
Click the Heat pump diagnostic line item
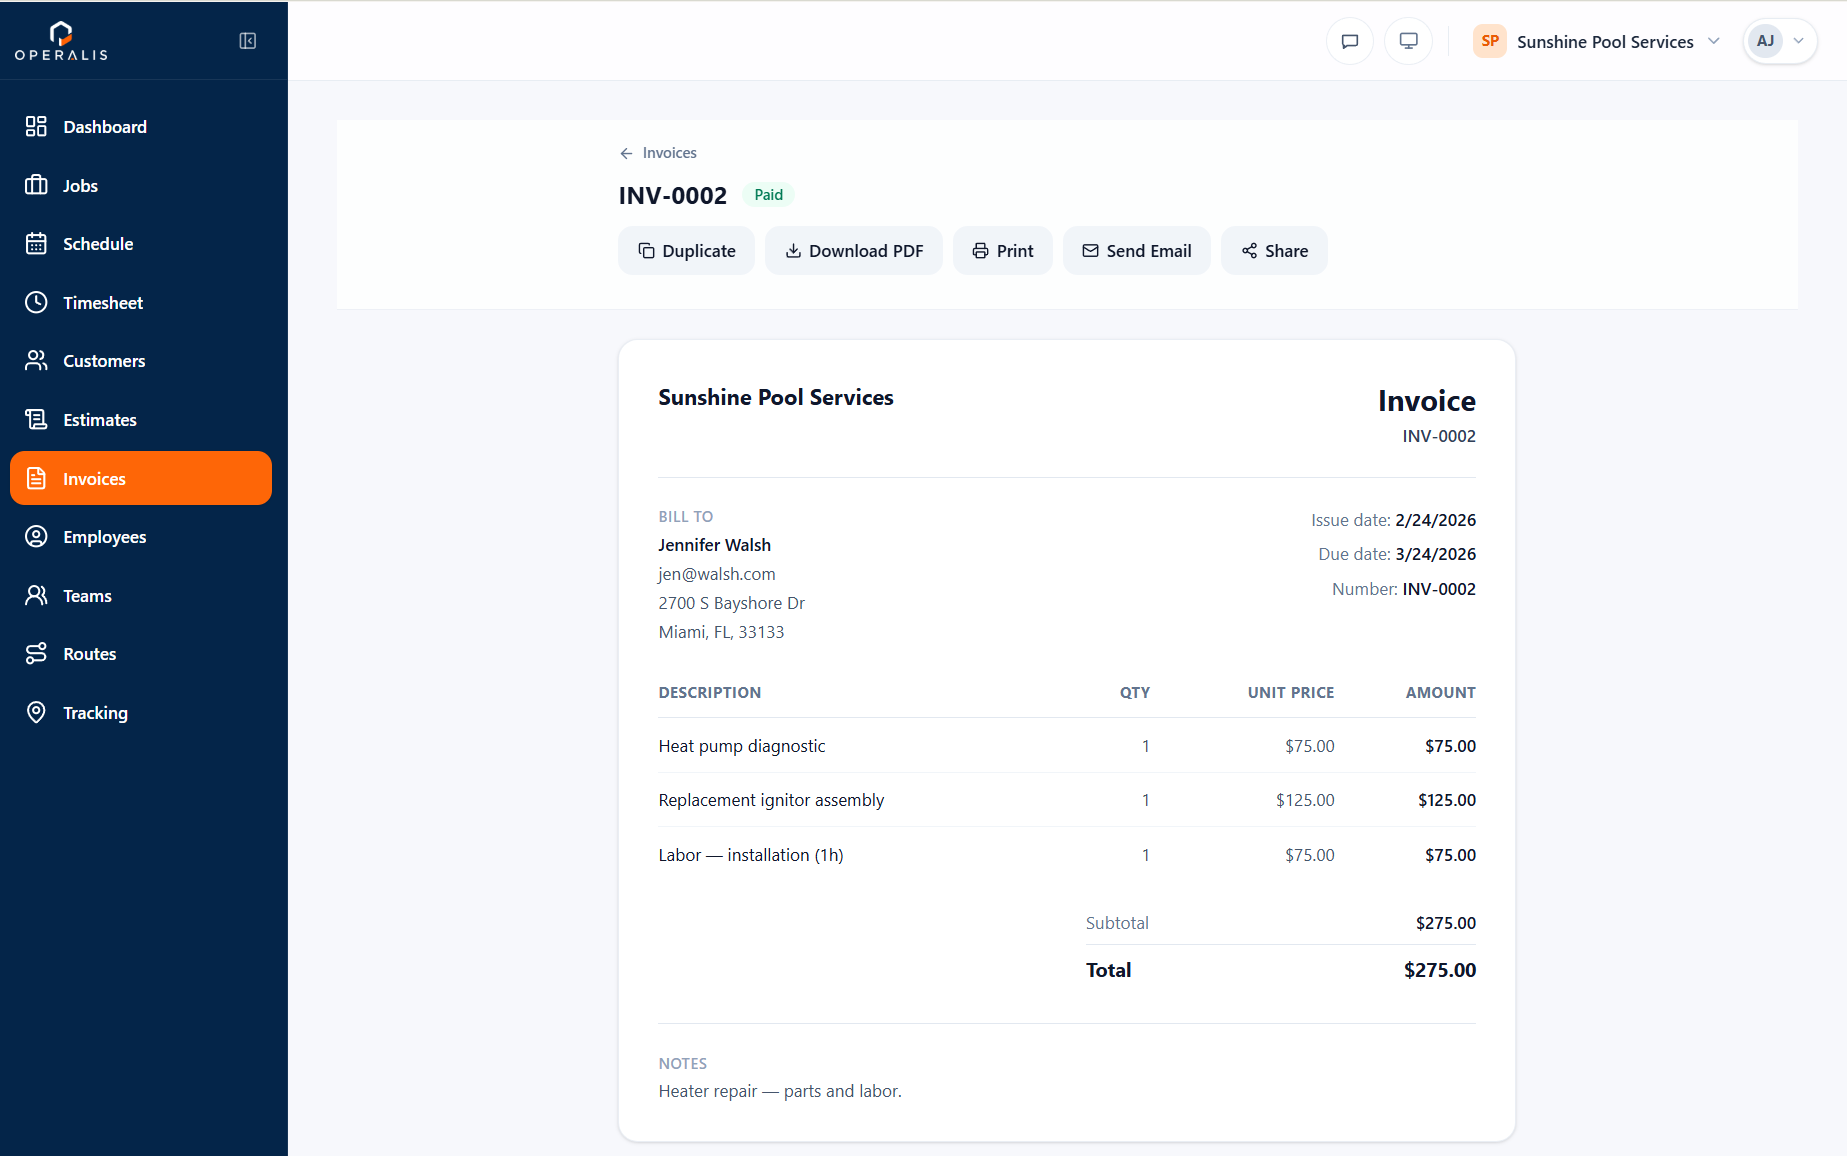742,746
